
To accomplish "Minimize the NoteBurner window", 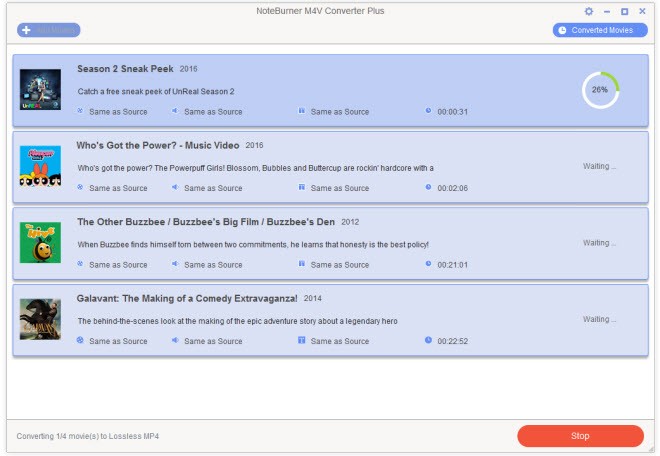I will pos(607,11).
